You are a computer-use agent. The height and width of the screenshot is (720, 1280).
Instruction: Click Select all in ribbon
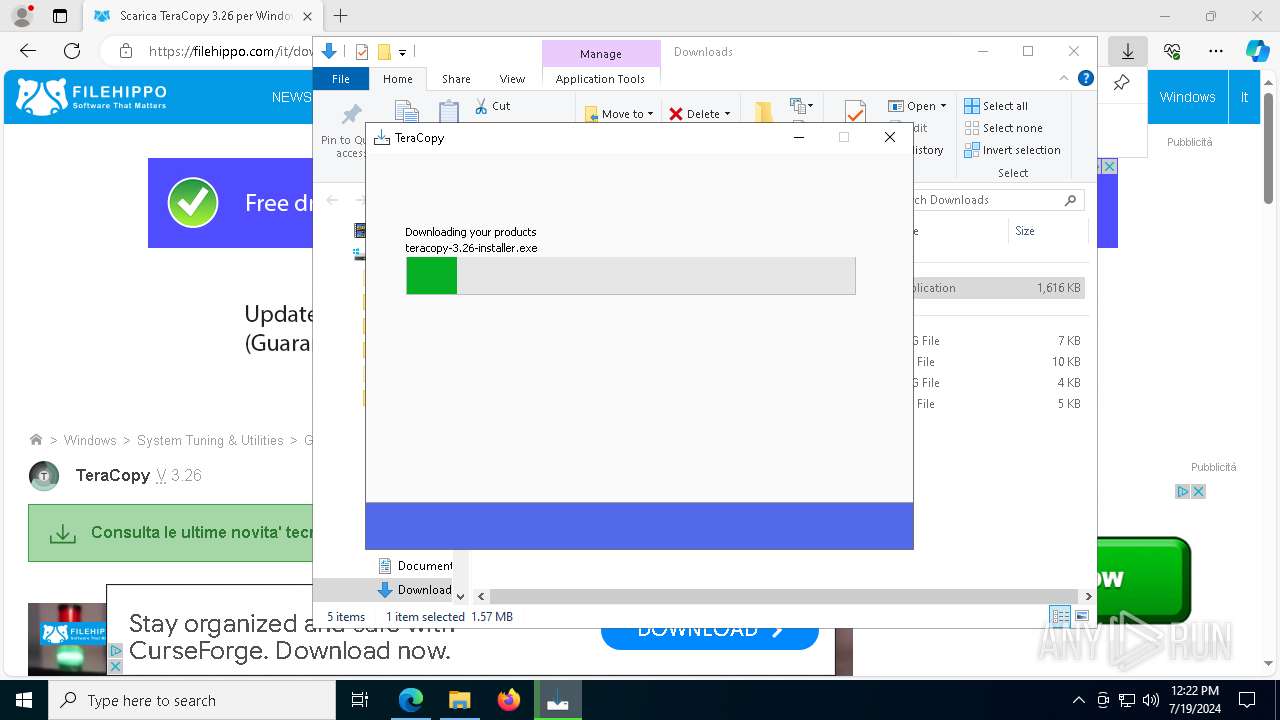pos(996,106)
